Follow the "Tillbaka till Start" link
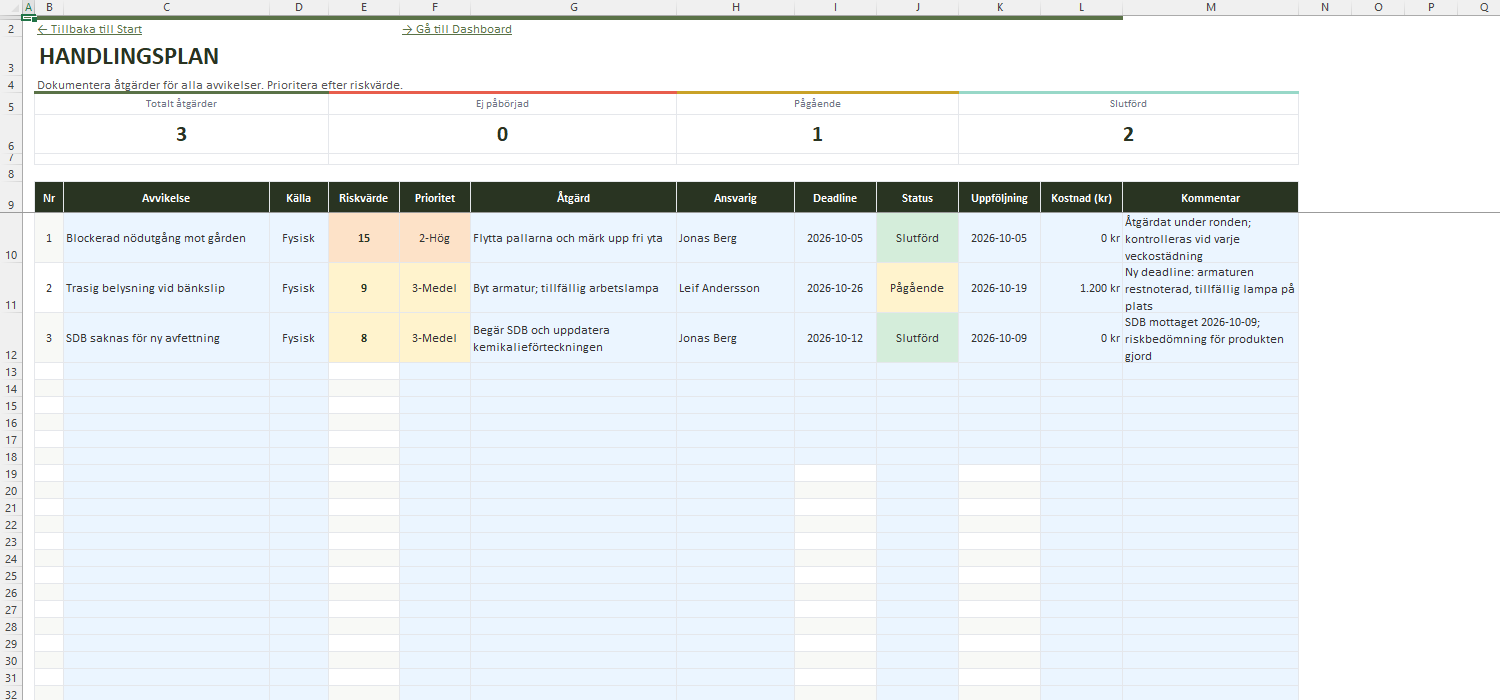This screenshot has height=700, width=1500. click(x=90, y=29)
